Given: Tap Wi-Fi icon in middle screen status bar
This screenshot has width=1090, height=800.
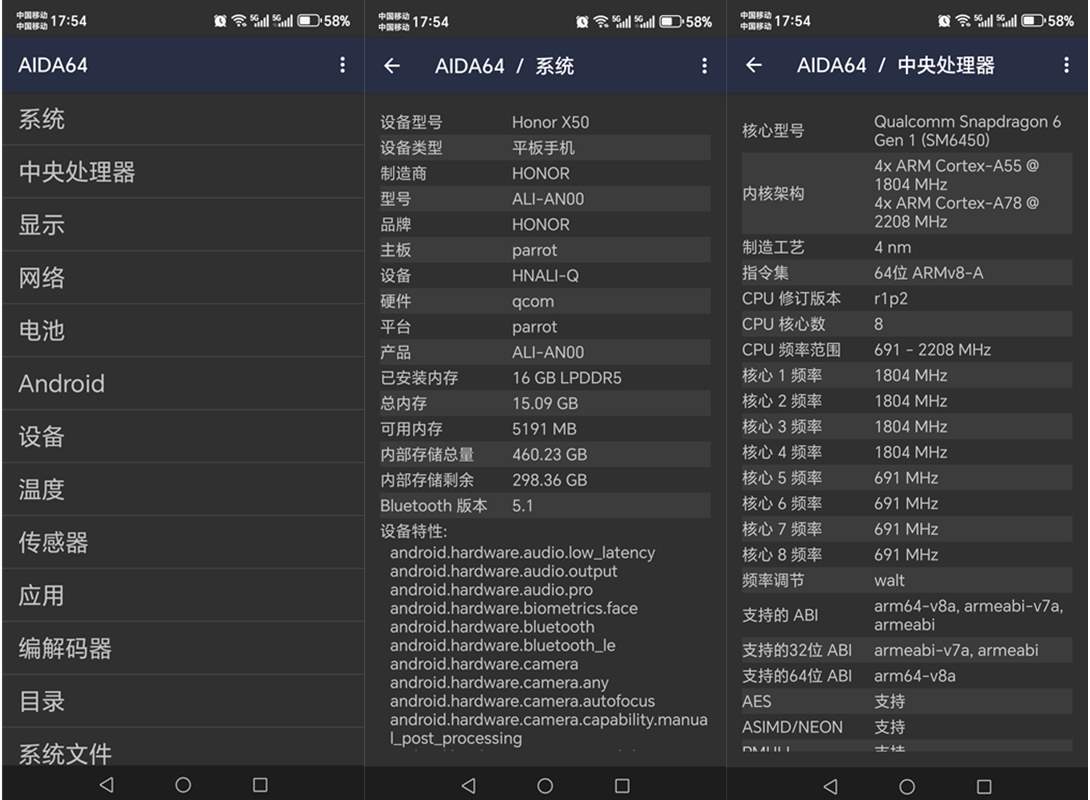Looking at the screenshot, I should (601, 22).
